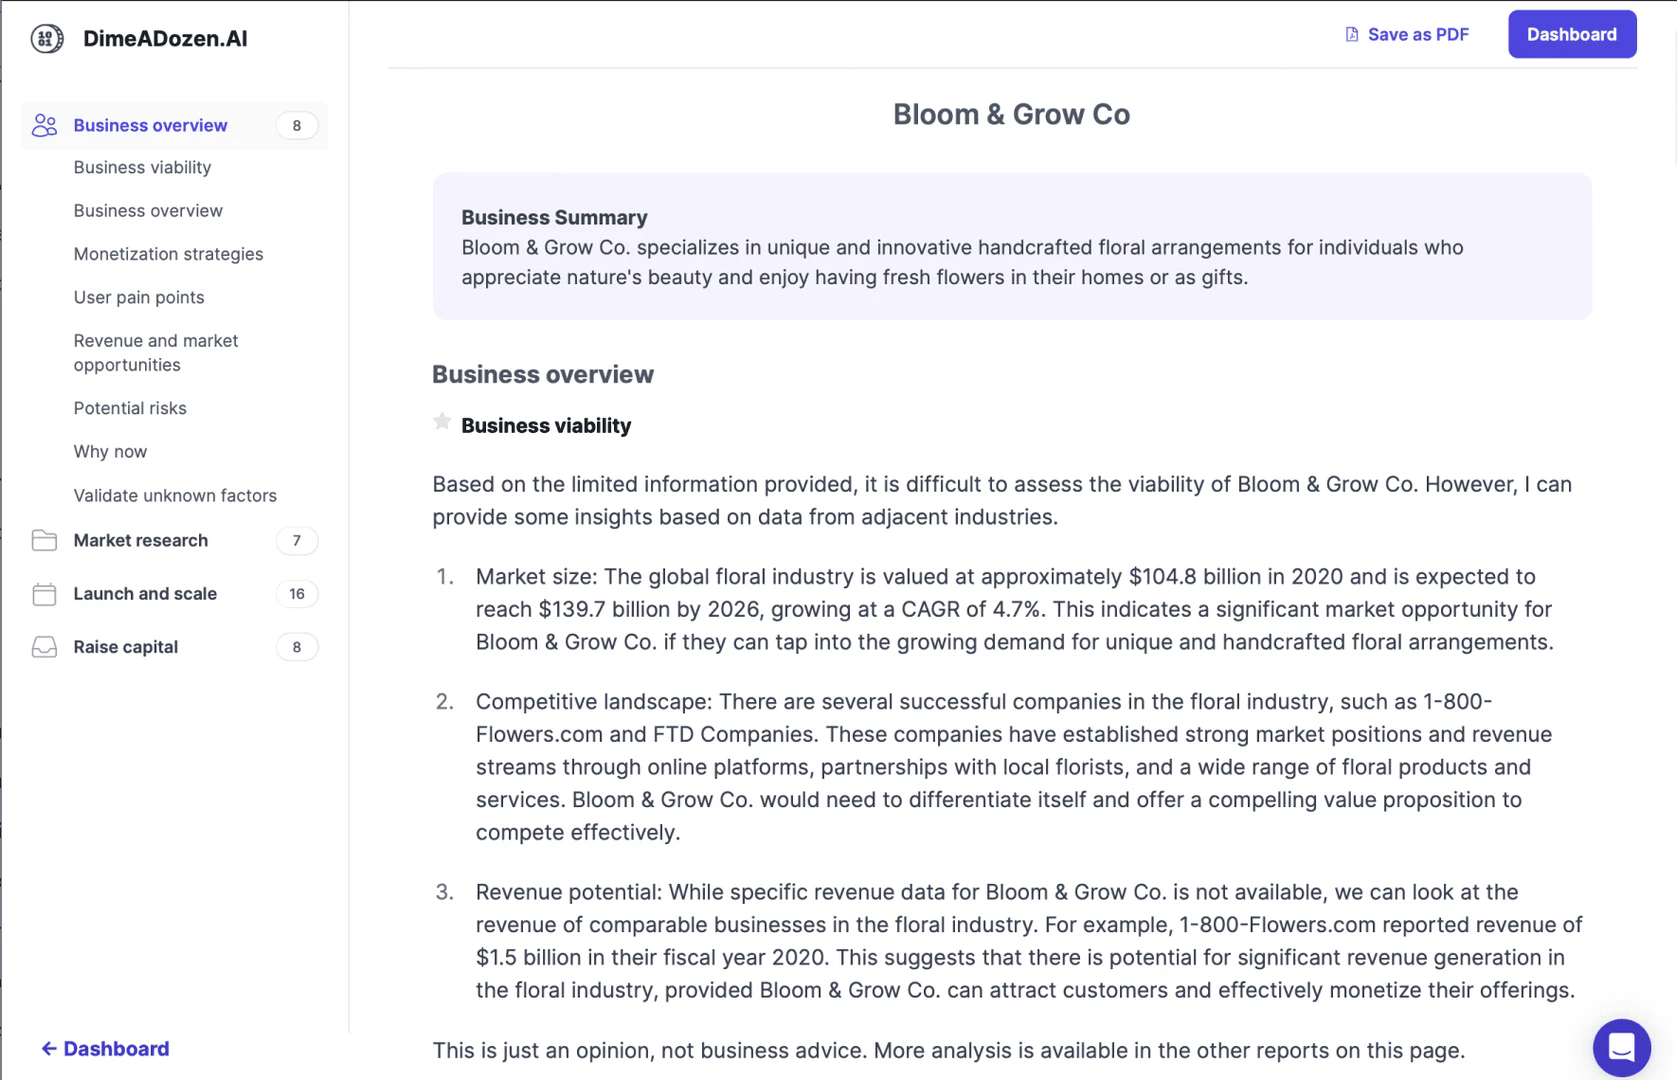1677x1080 pixels.
Task: Expand the Market research section
Action: coord(141,541)
